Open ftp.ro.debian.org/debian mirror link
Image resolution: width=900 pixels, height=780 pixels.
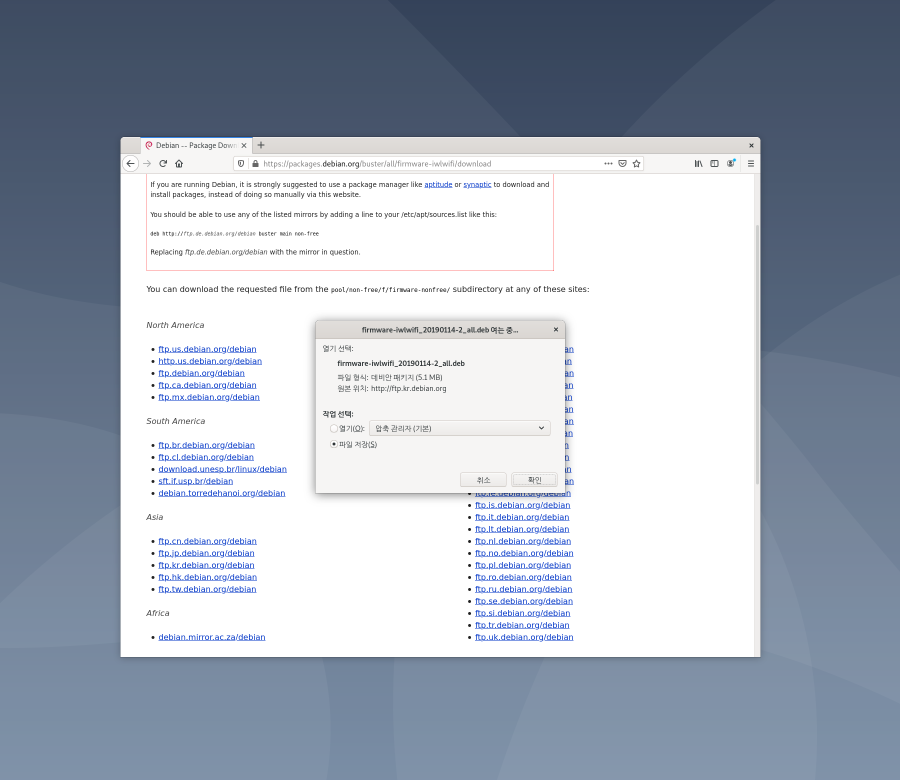point(523,577)
